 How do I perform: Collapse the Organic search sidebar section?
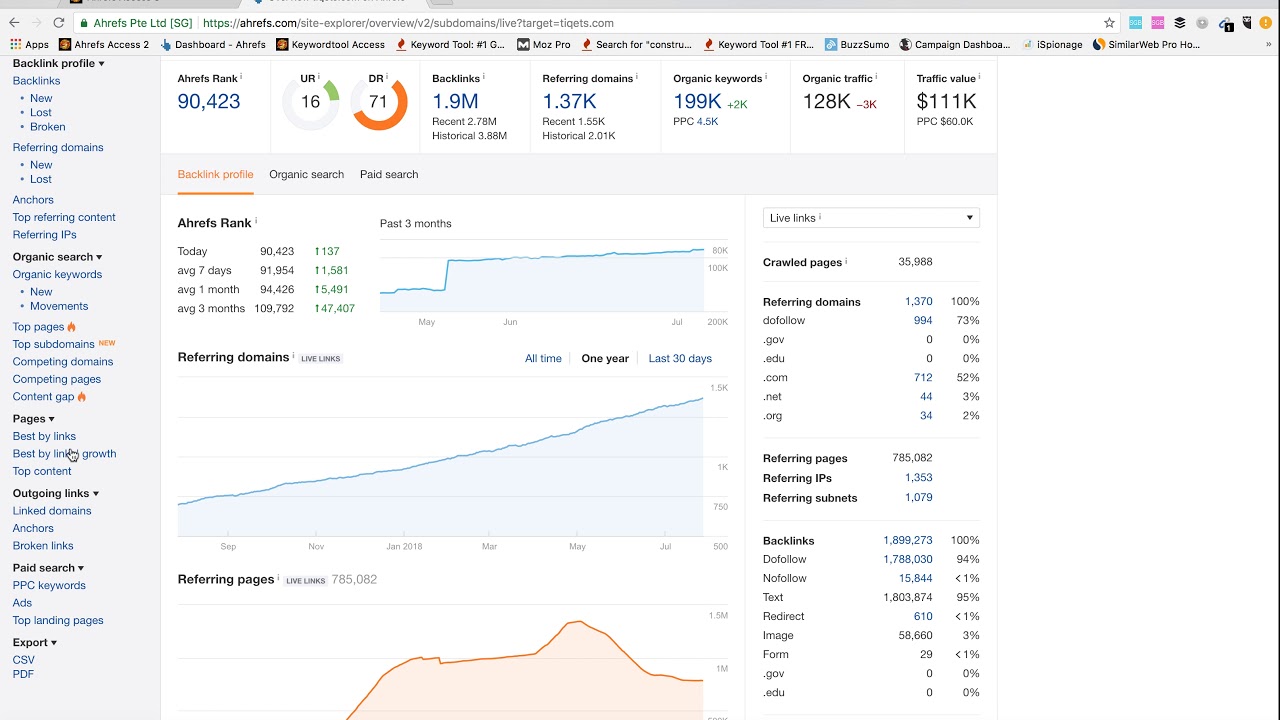57,257
